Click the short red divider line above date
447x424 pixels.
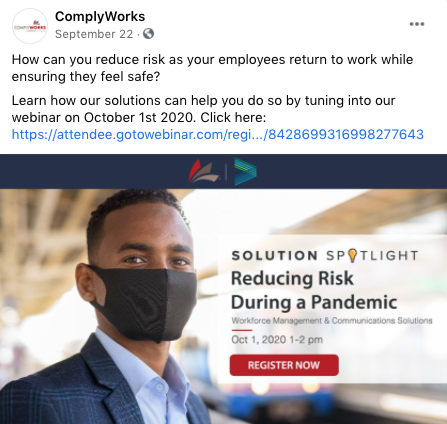click(x=242, y=330)
